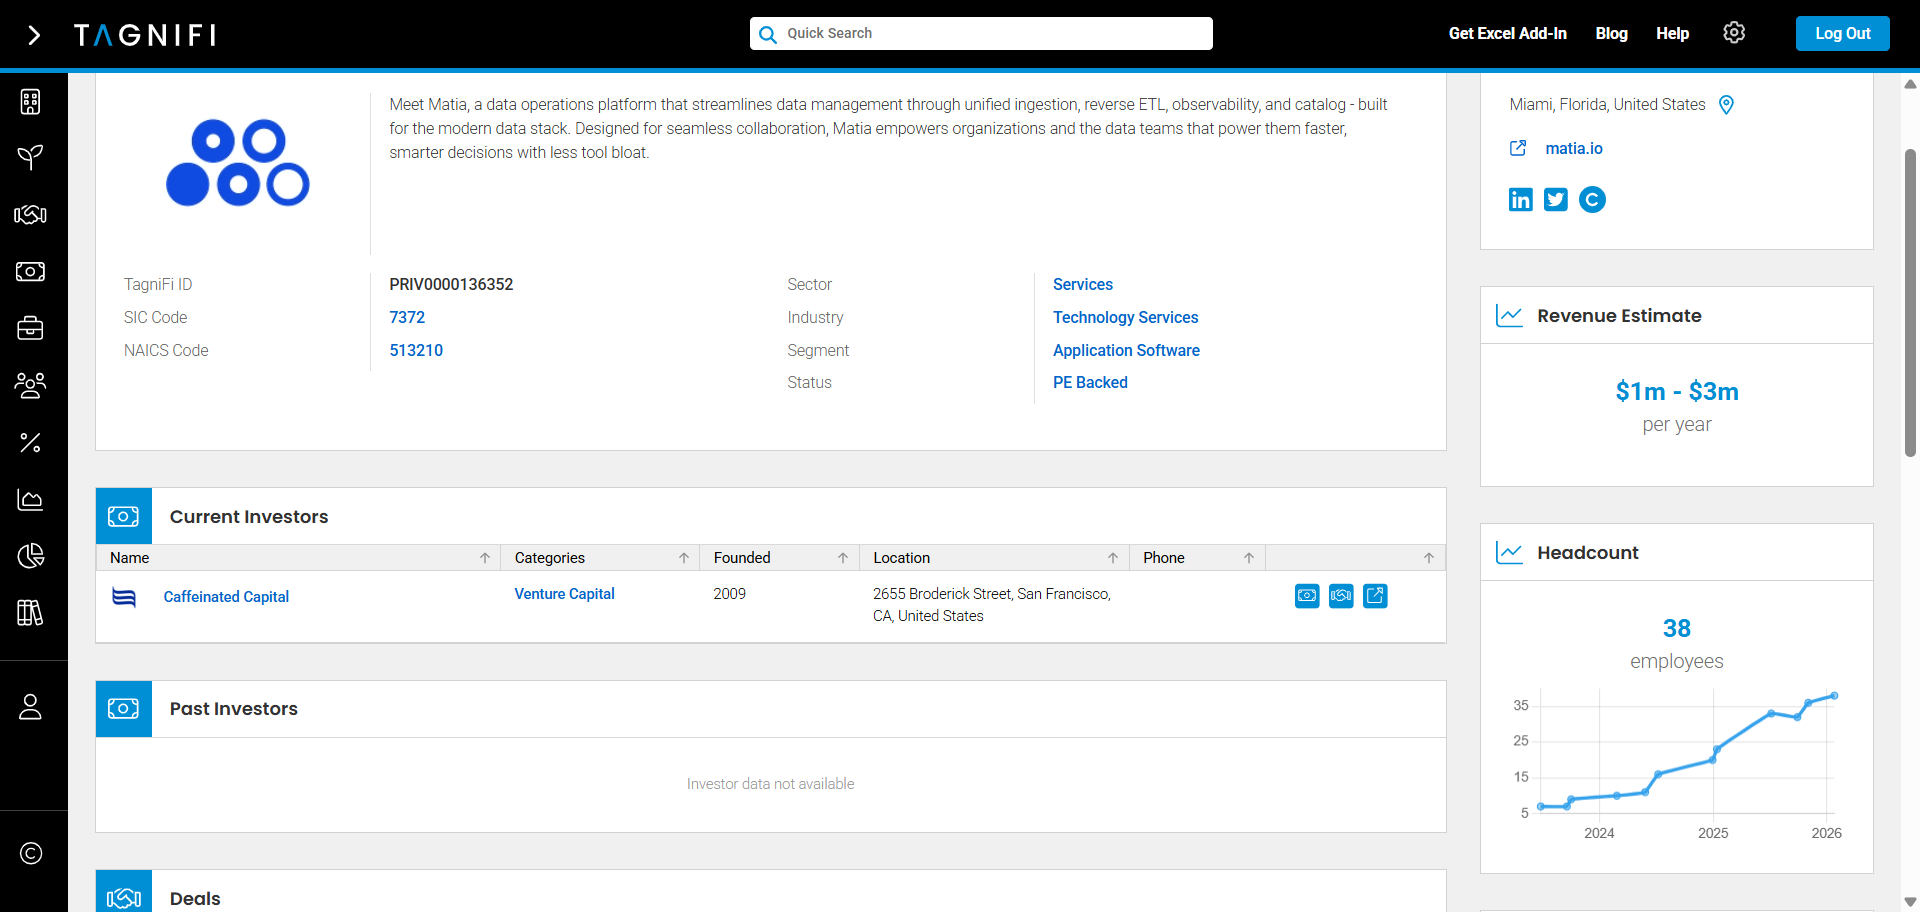Click the people group sidebar icon
The image size is (1920, 912).
(31, 385)
